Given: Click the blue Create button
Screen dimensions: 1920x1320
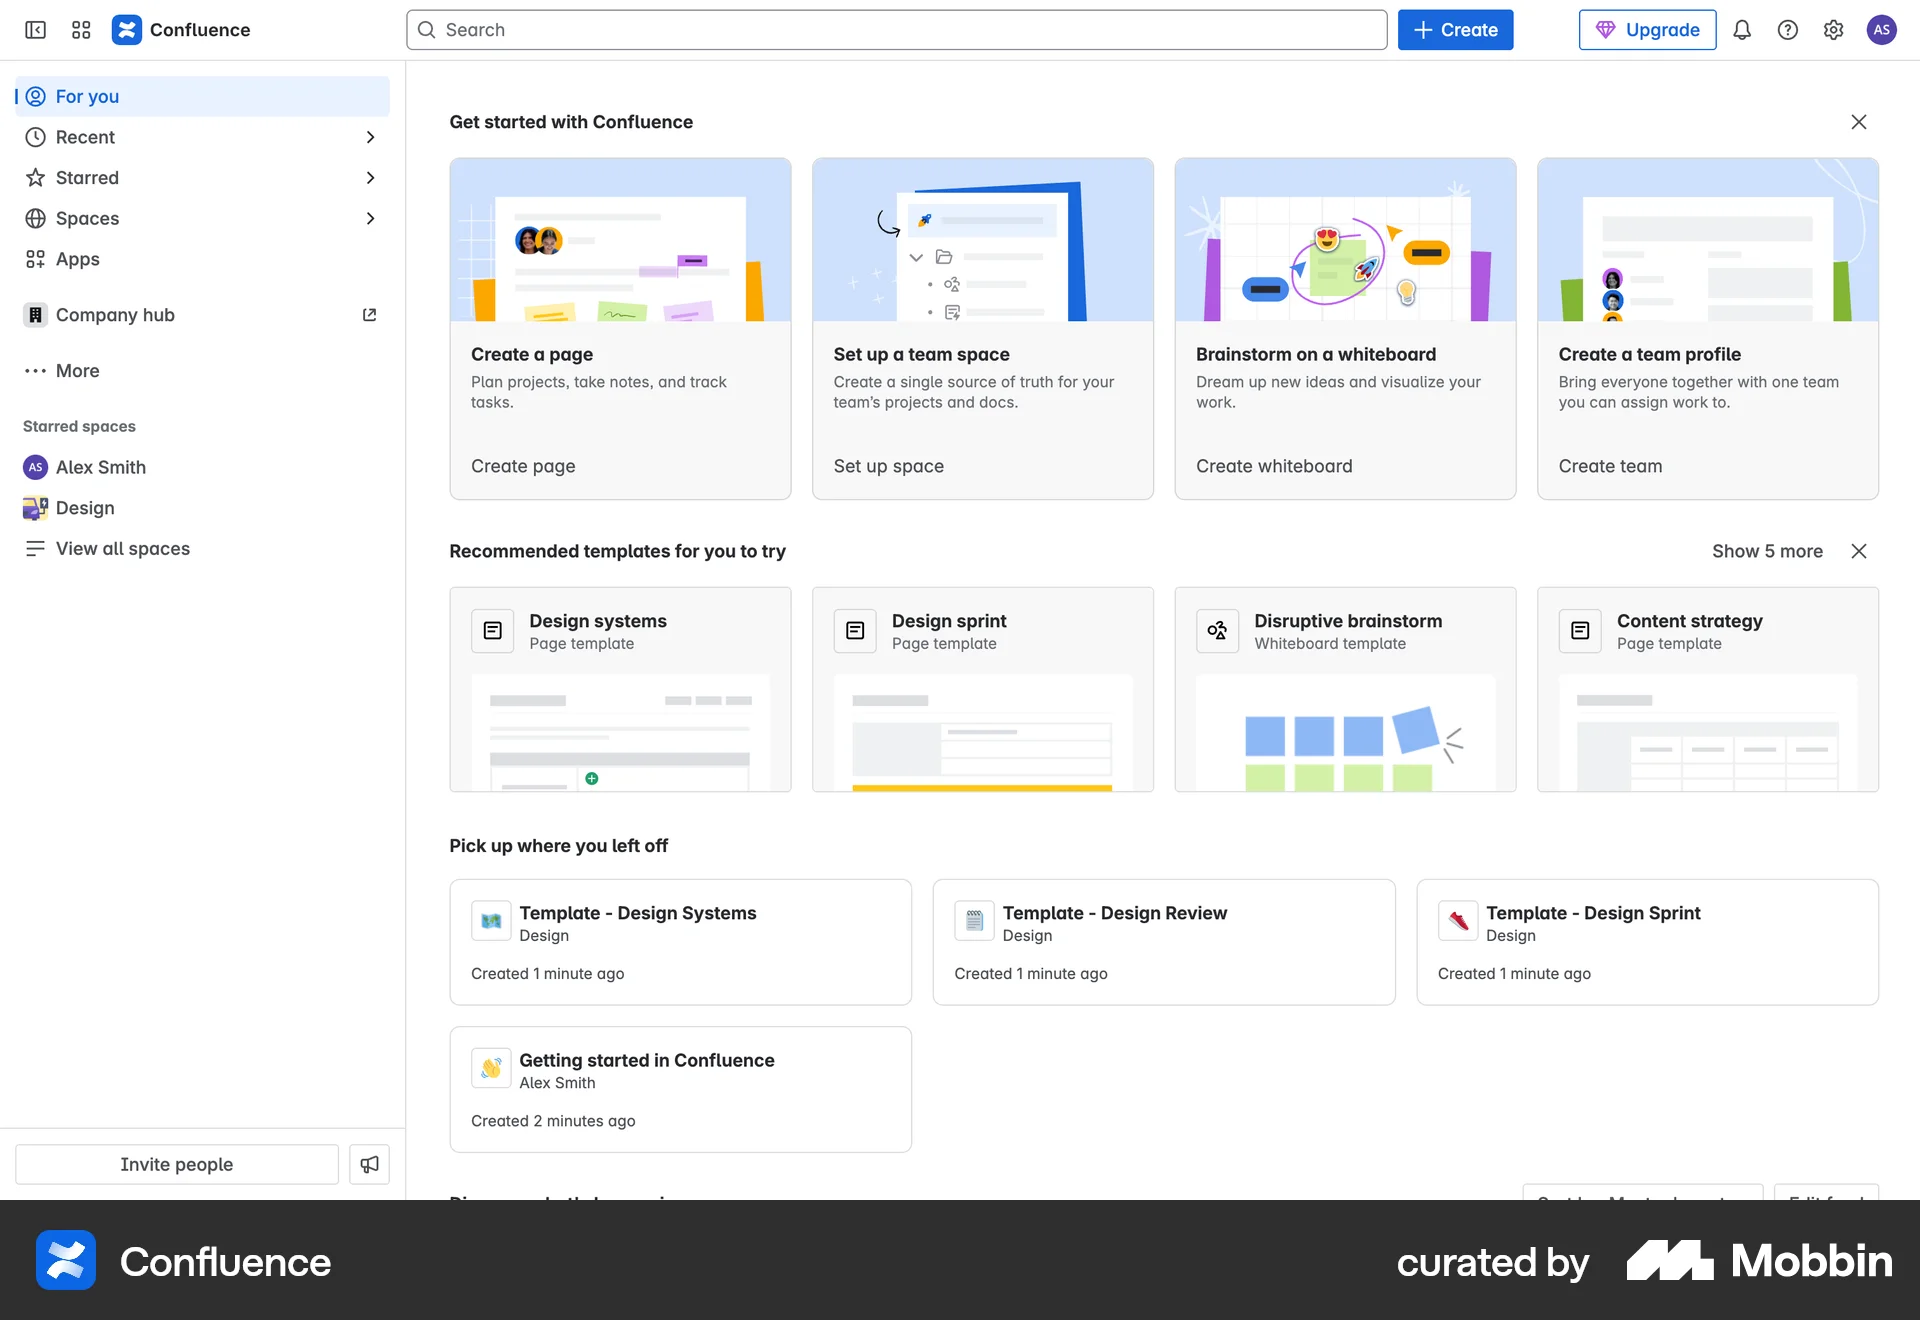Looking at the screenshot, I should [x=1455, y=30].
